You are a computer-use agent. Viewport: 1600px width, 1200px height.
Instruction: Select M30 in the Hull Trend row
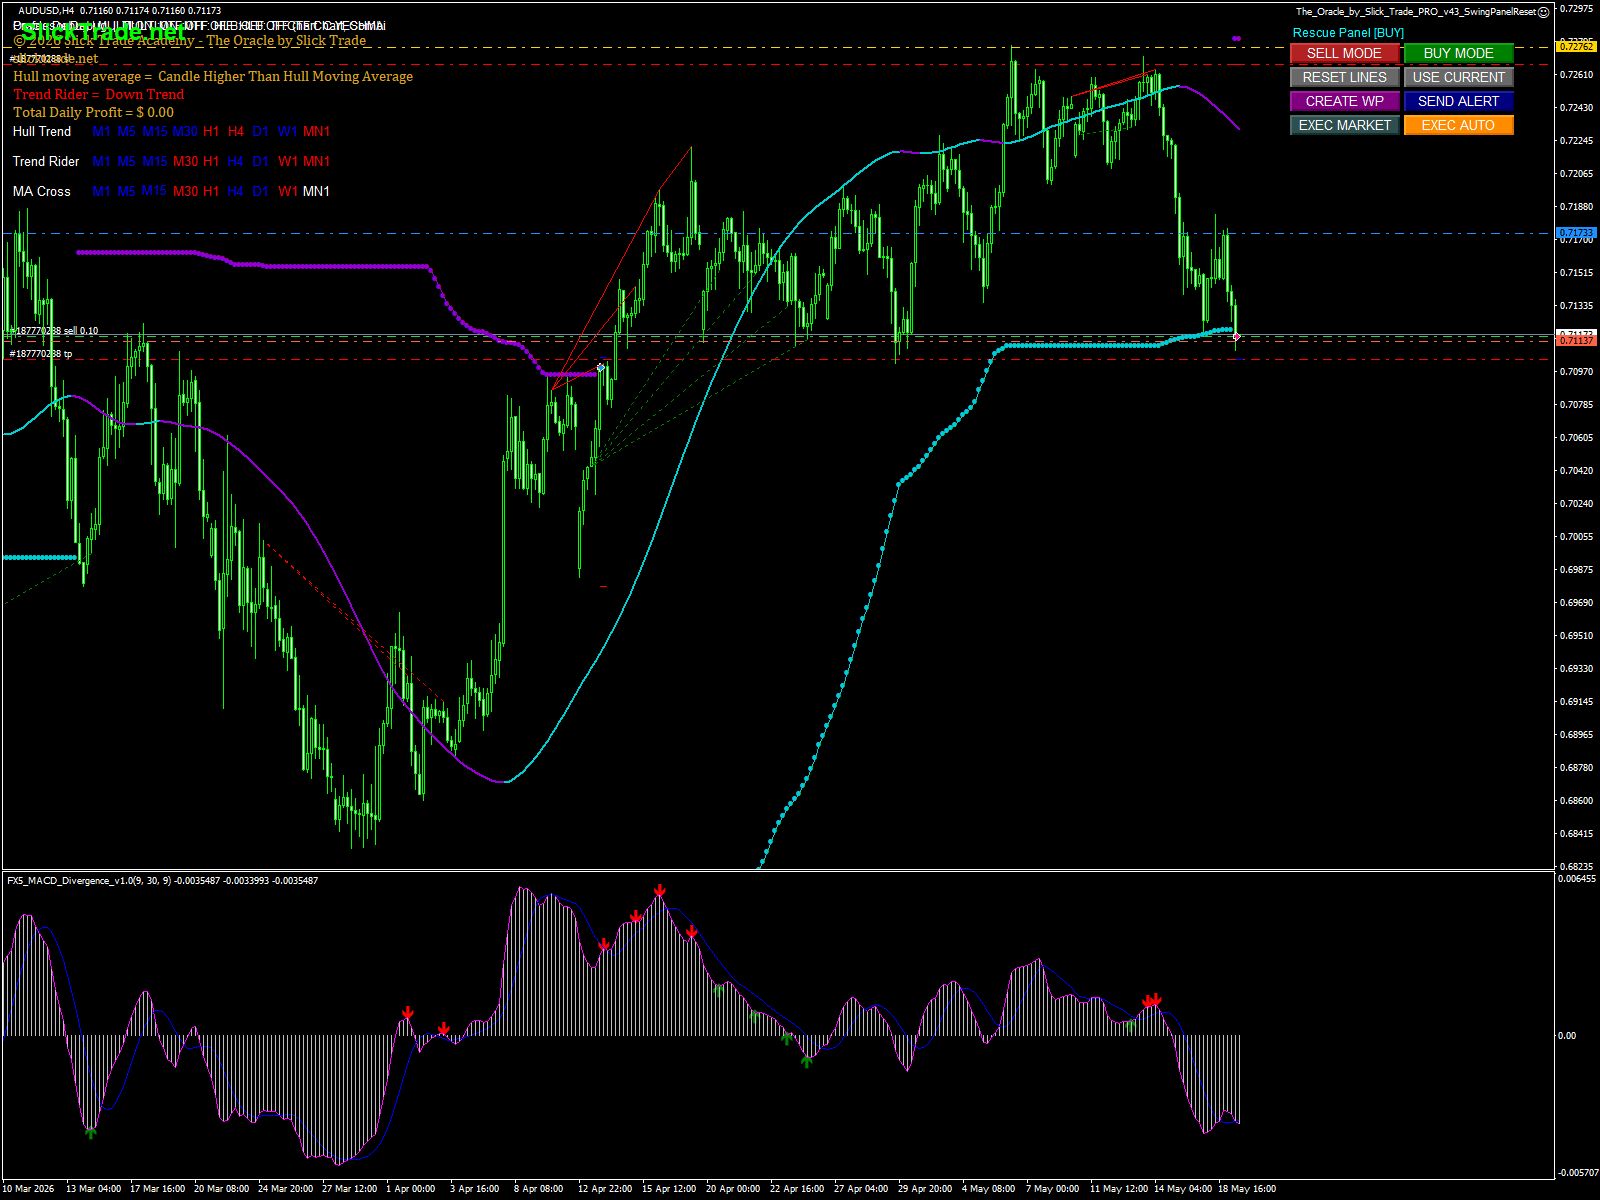[x=185, y=131]
